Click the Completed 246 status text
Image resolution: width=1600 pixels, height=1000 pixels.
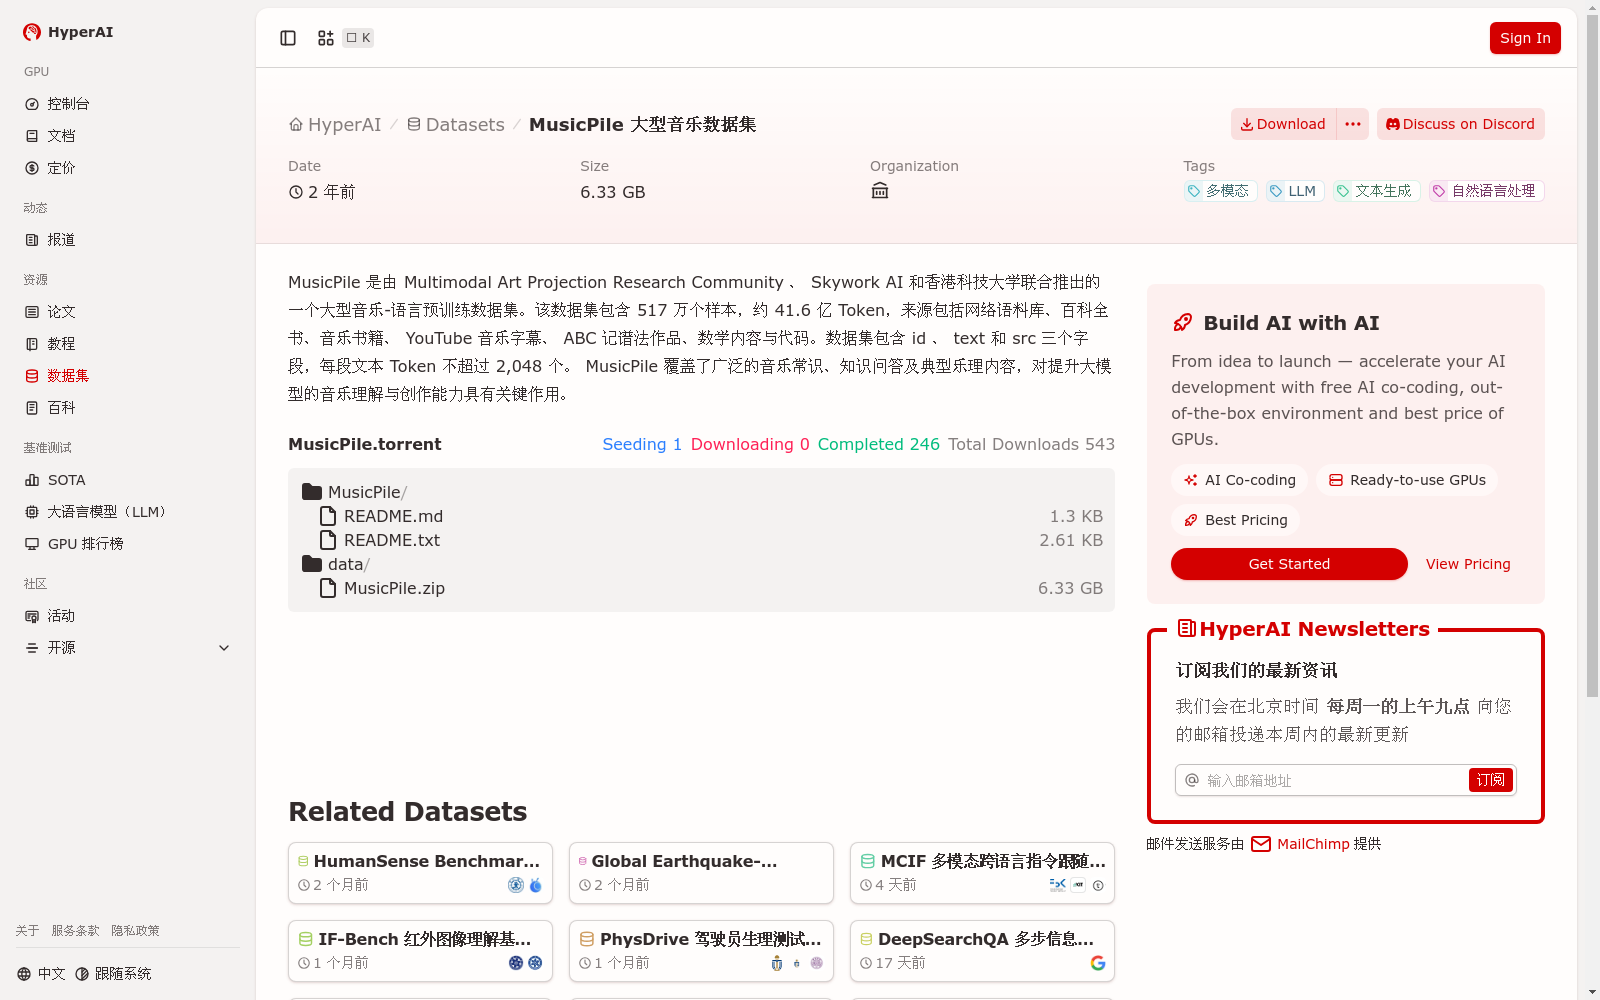pos(878,444)
